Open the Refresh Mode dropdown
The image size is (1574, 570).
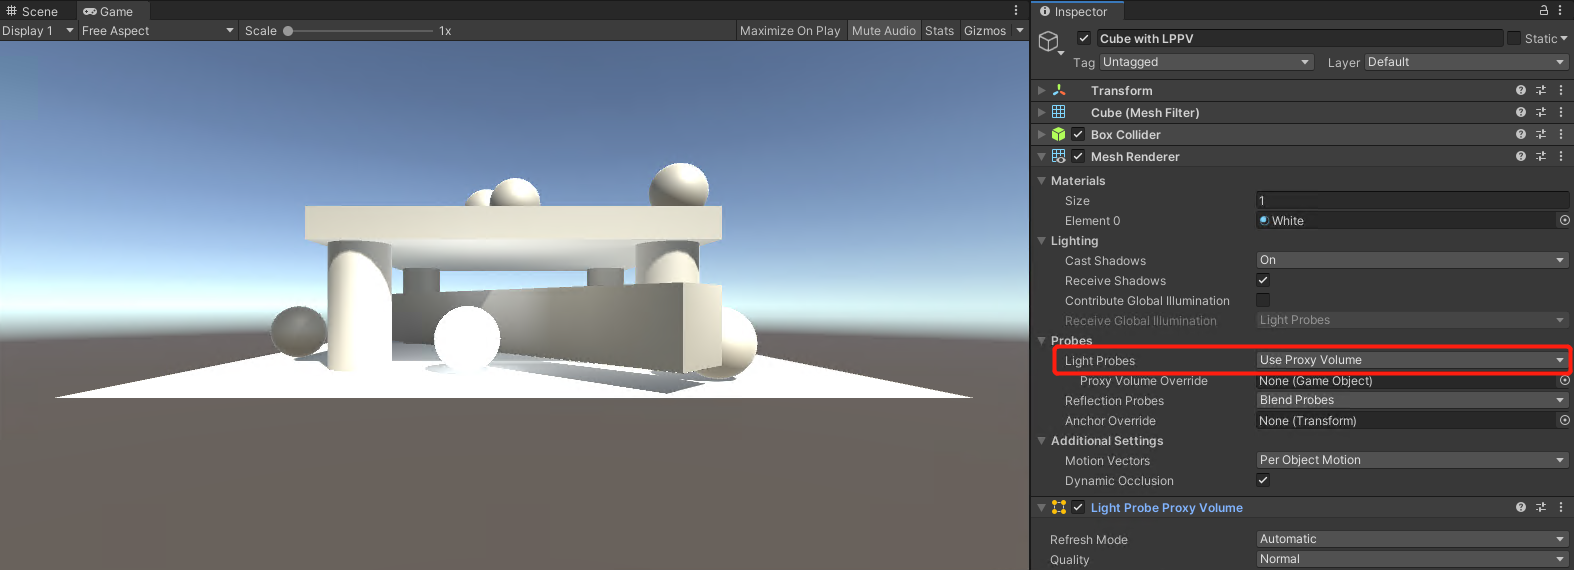tap(1413, 539)
